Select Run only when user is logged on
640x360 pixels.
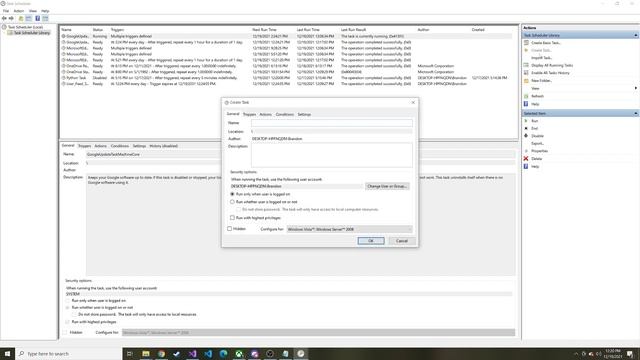[232, 194]
